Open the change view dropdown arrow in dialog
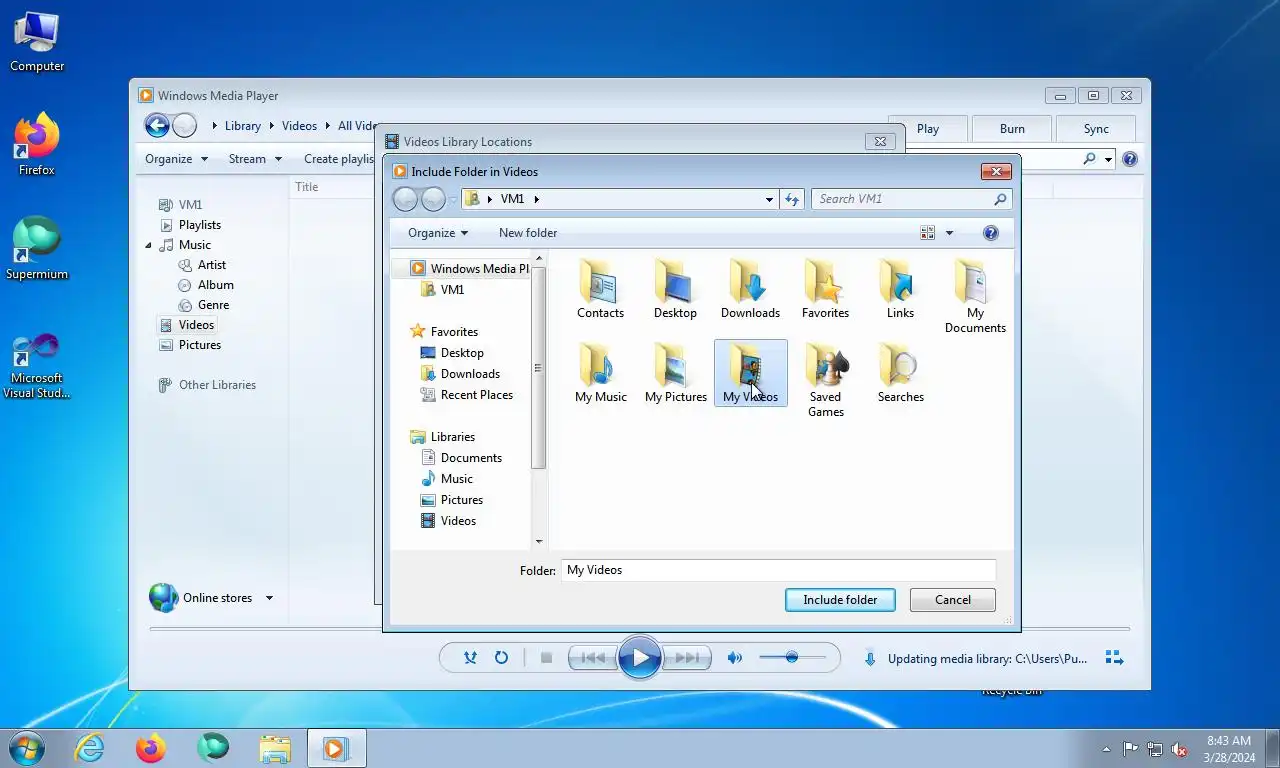Screen dimensions: 1280x768 tap(949, 233)
